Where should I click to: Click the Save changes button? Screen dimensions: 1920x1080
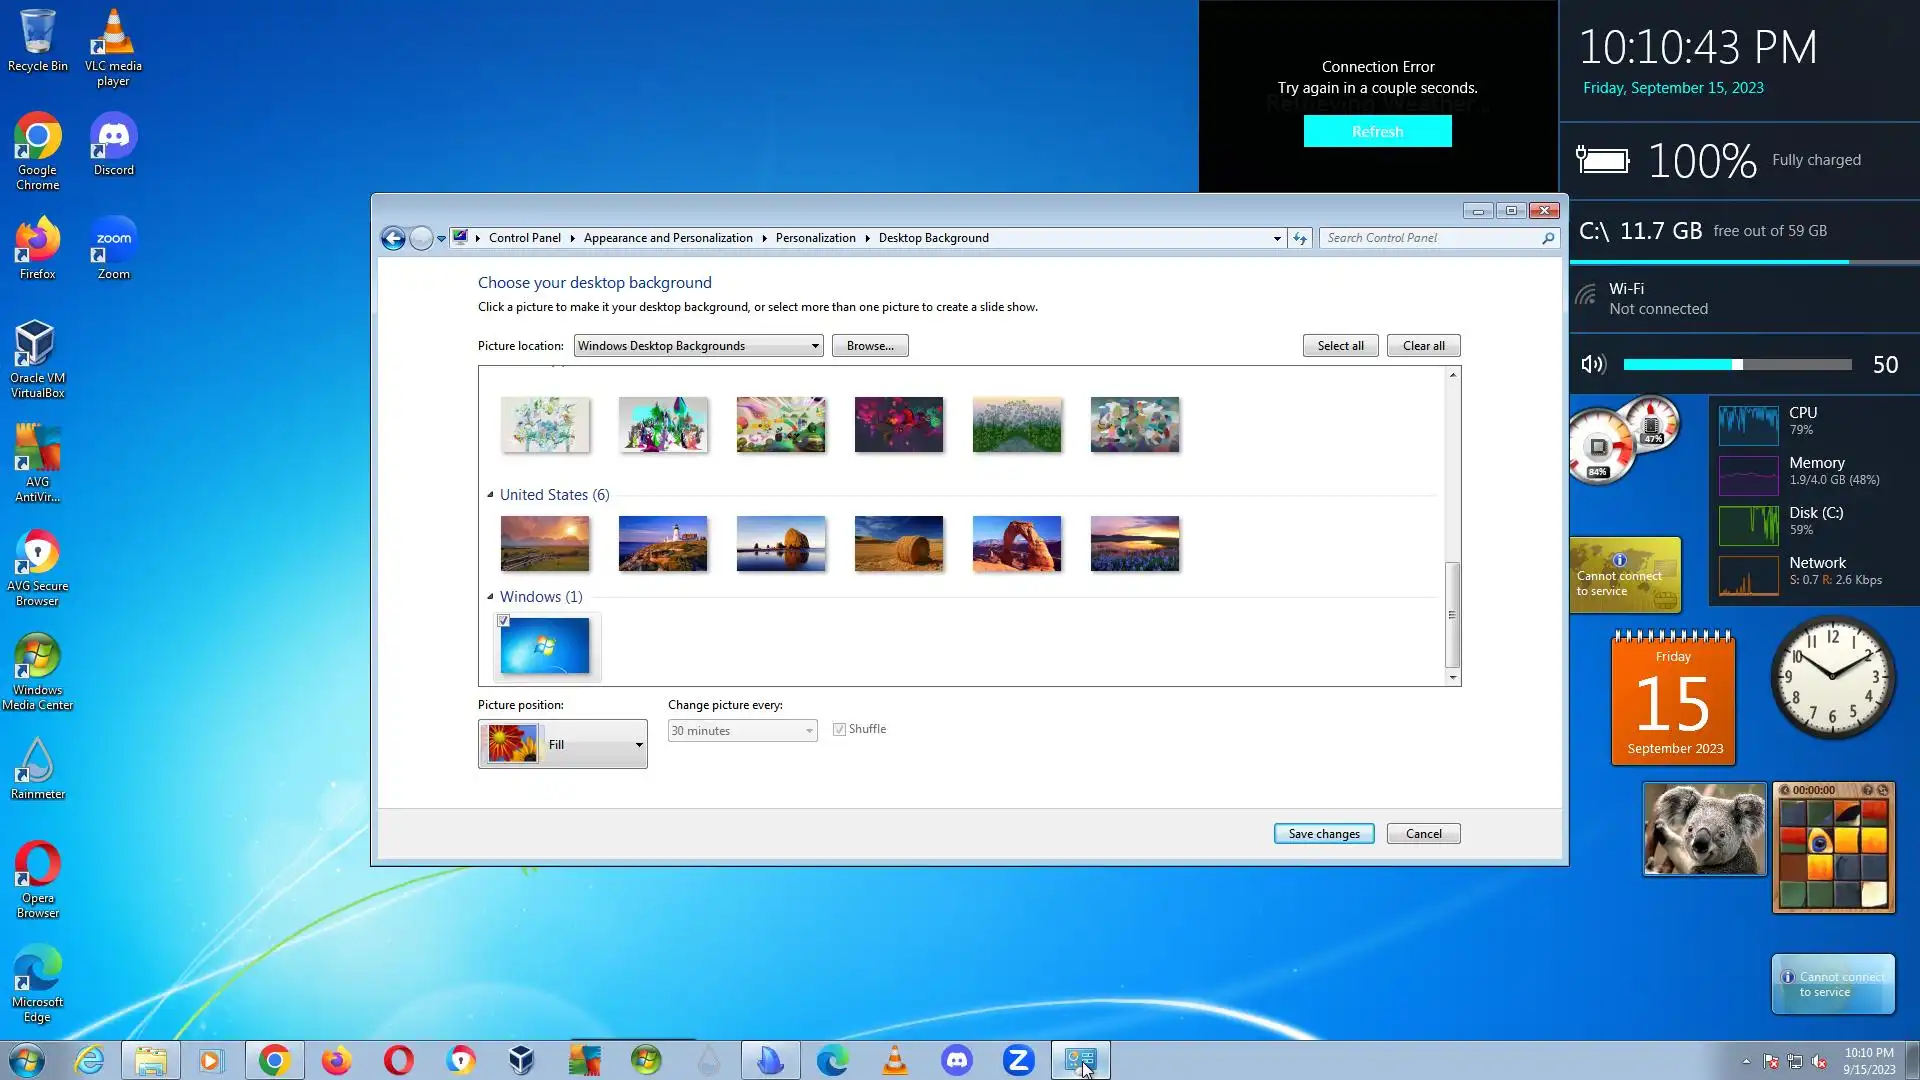1323,834
